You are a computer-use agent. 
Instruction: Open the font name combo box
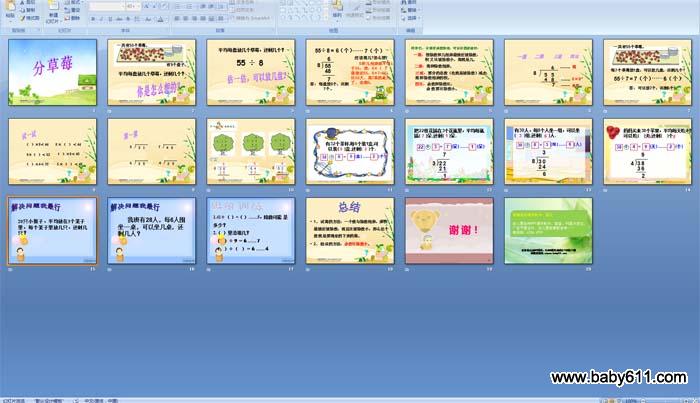107,6
